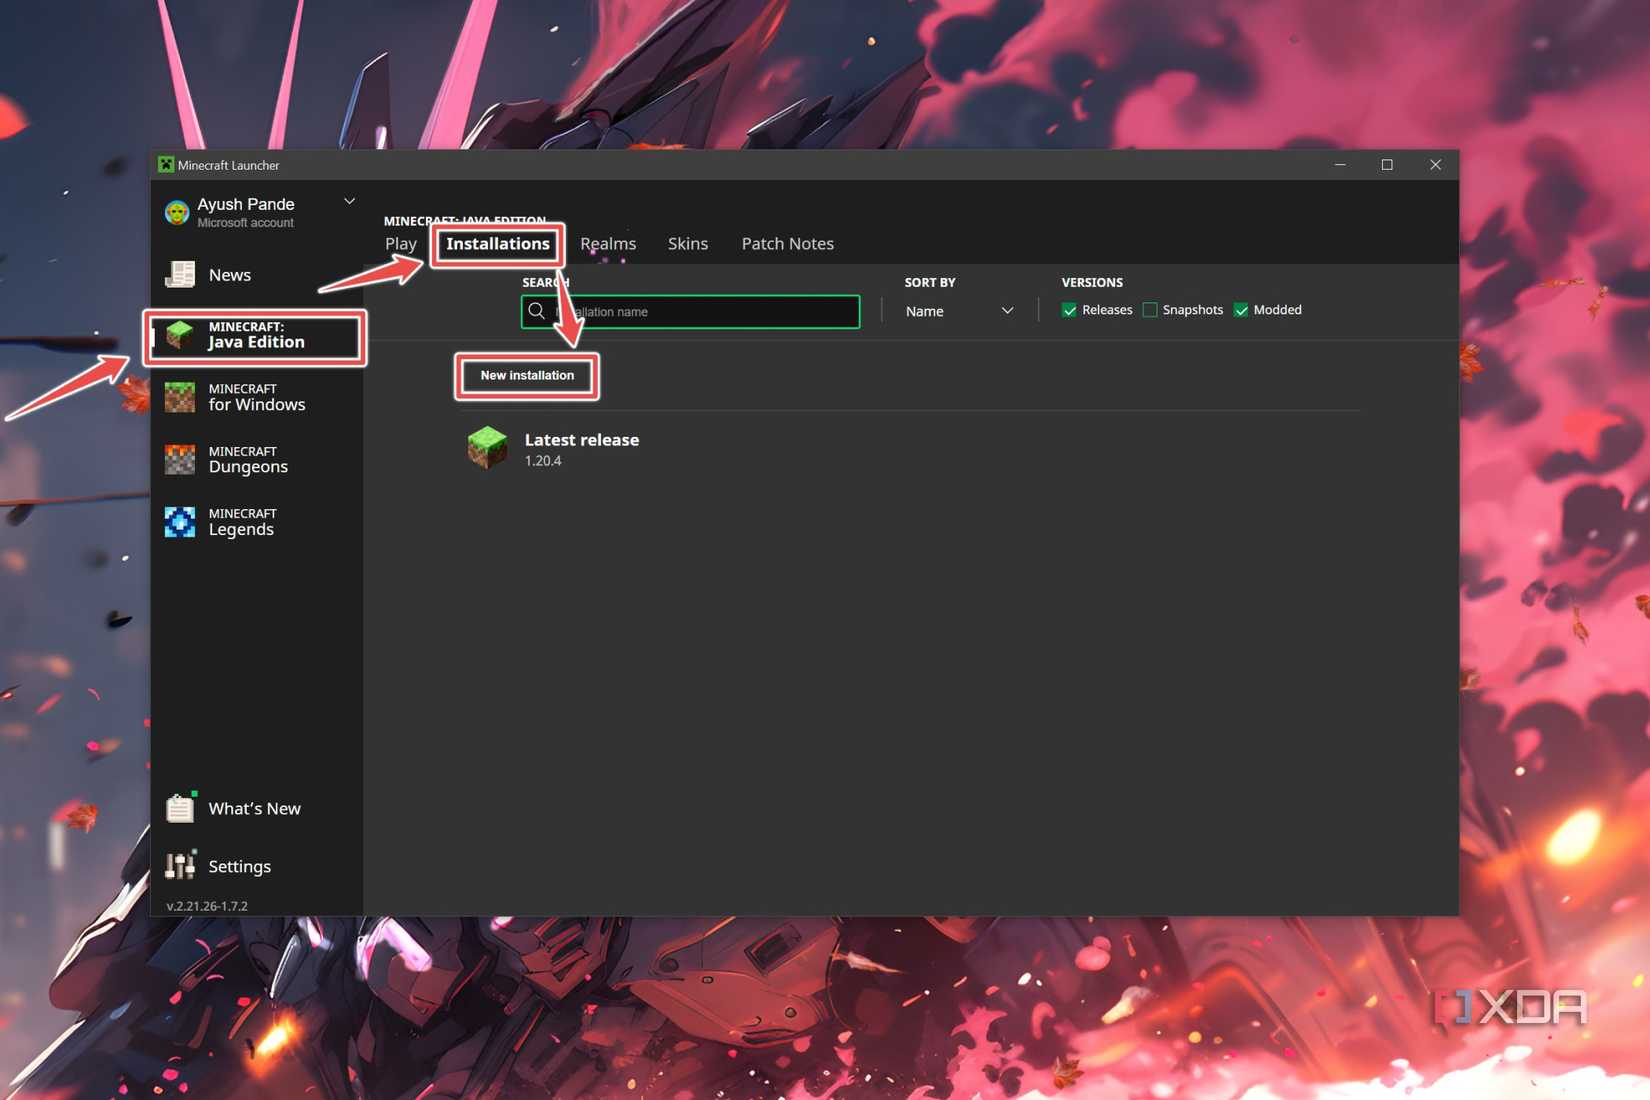Uncheck the Releases versions checkbox

coord(1069,310)
